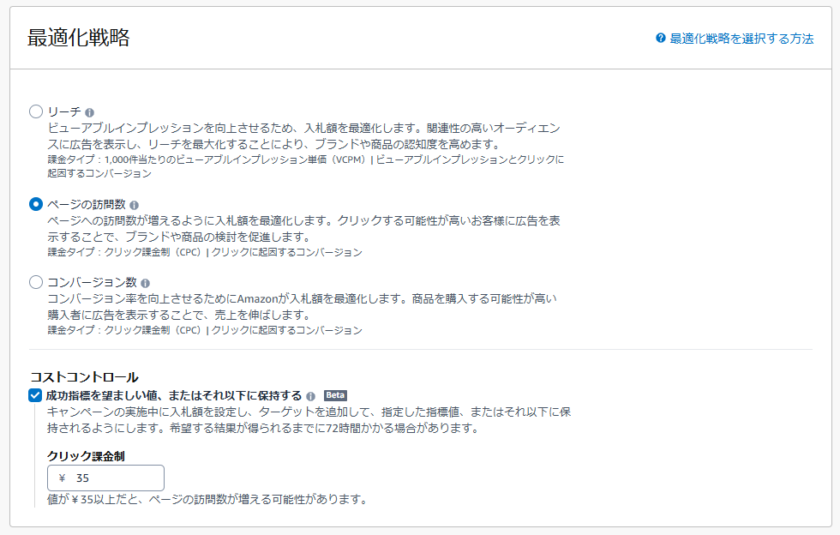
Task: Click the コストコントロール section heading
Action: pos(84,377)
